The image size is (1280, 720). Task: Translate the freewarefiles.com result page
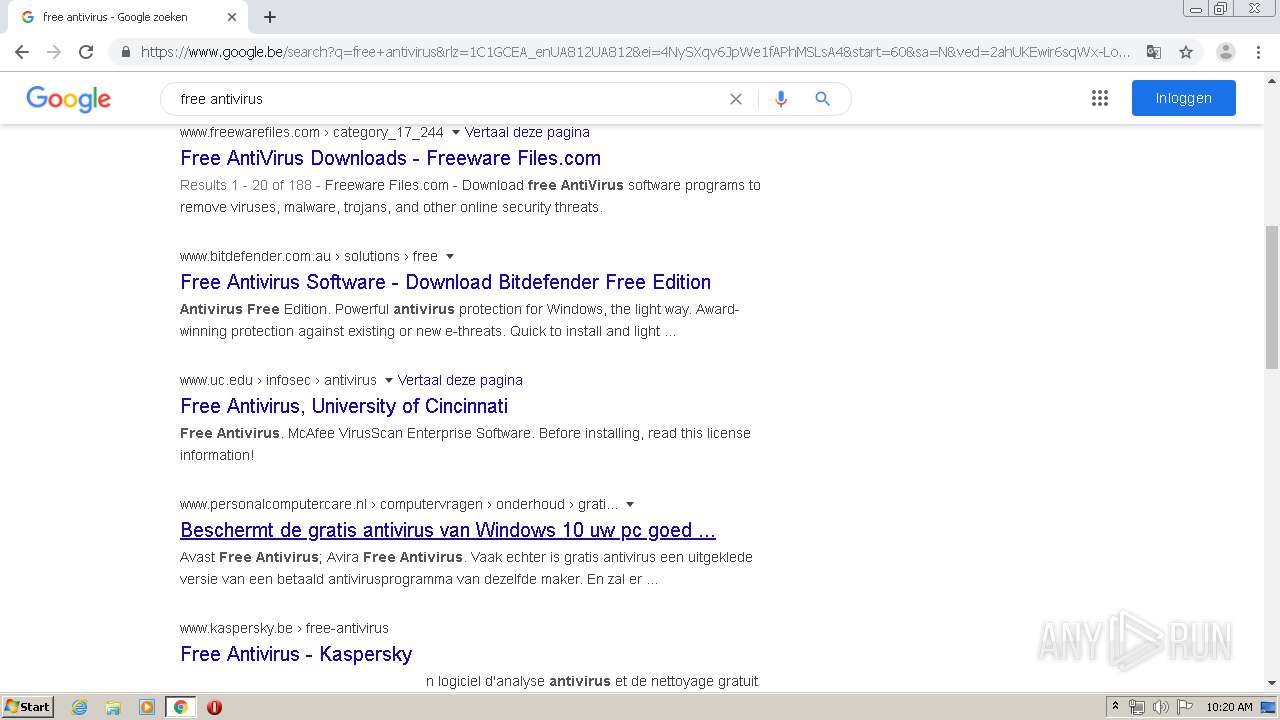pos(527,132)
